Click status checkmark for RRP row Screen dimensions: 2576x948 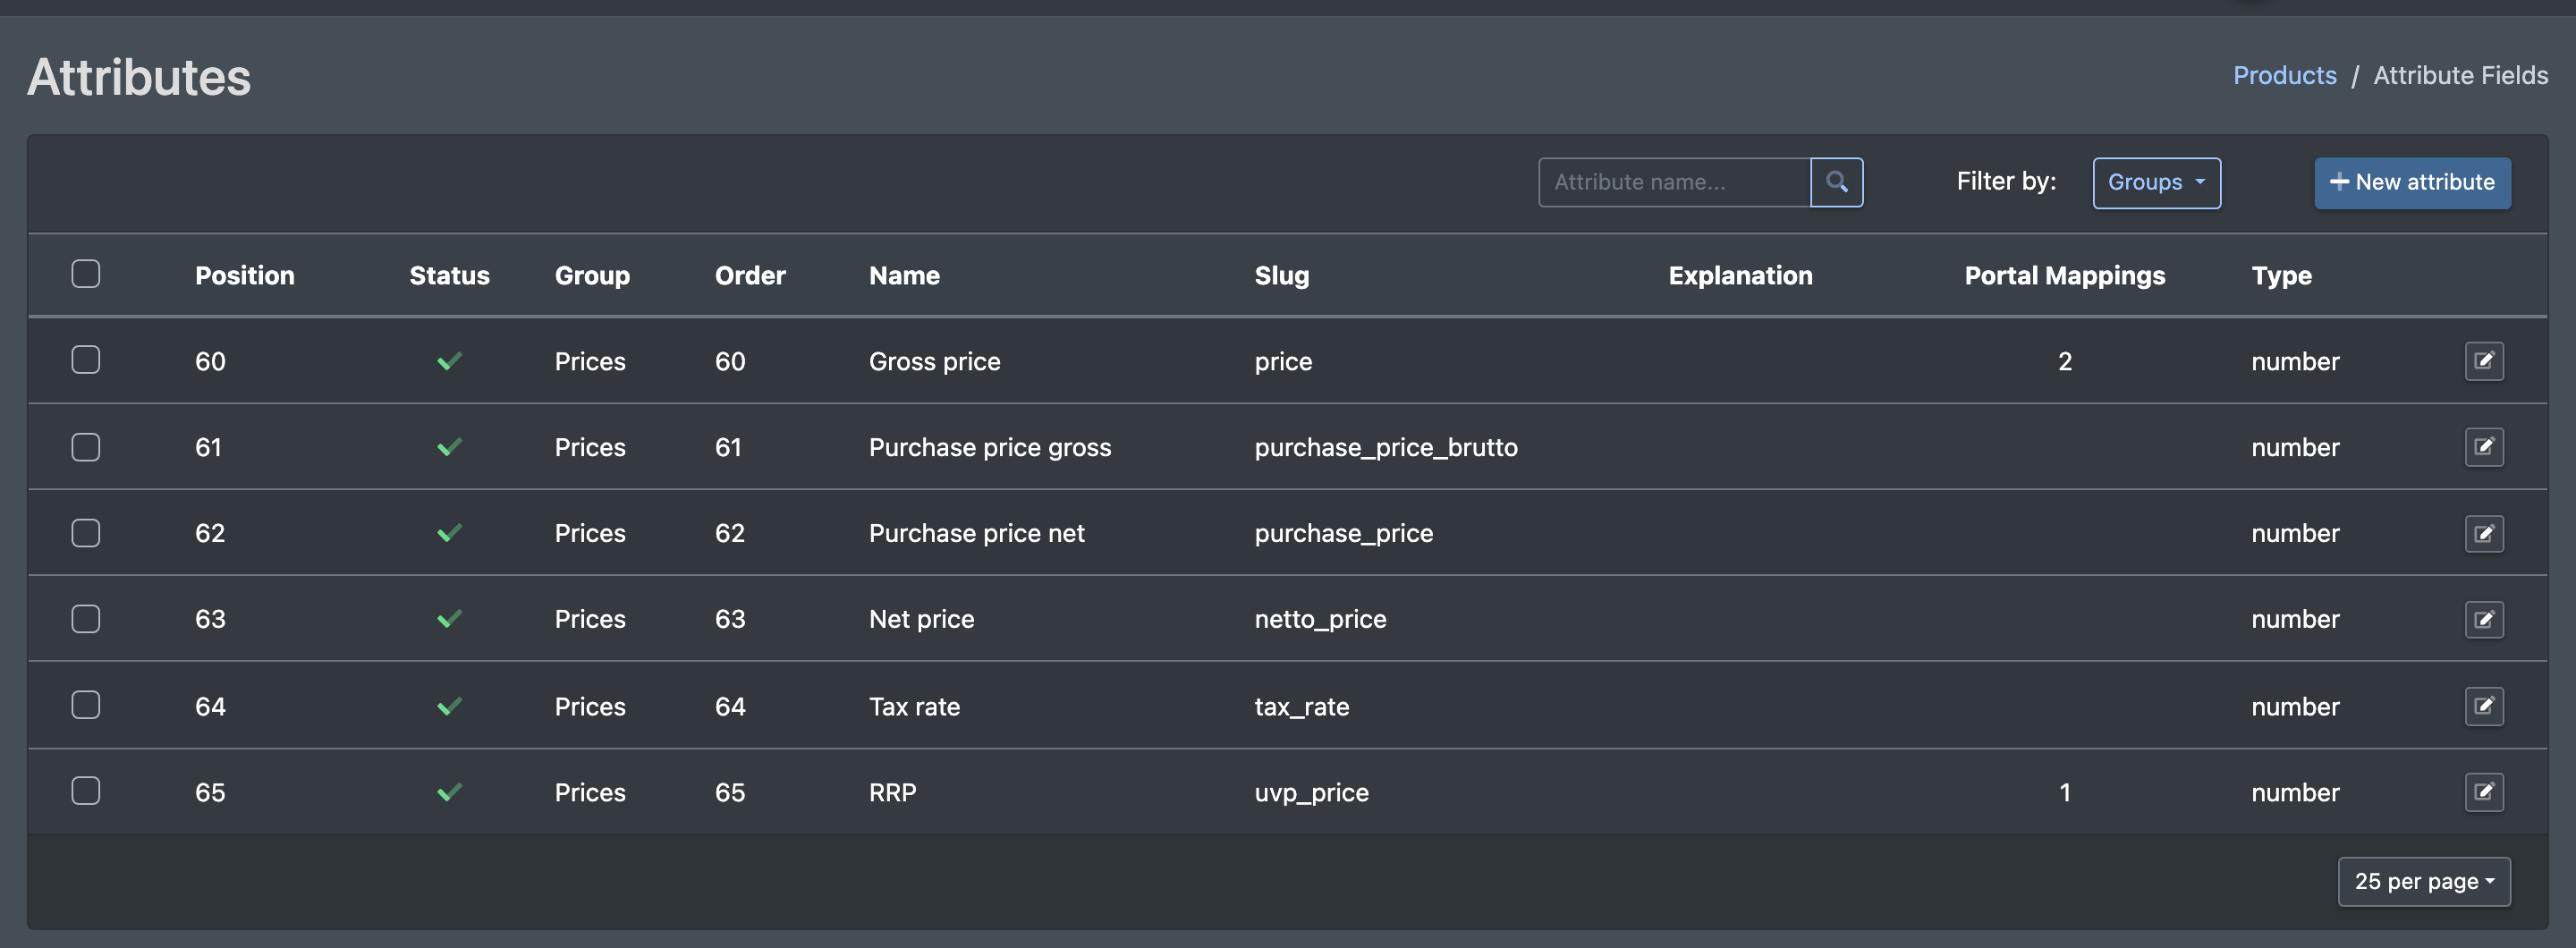449,792
